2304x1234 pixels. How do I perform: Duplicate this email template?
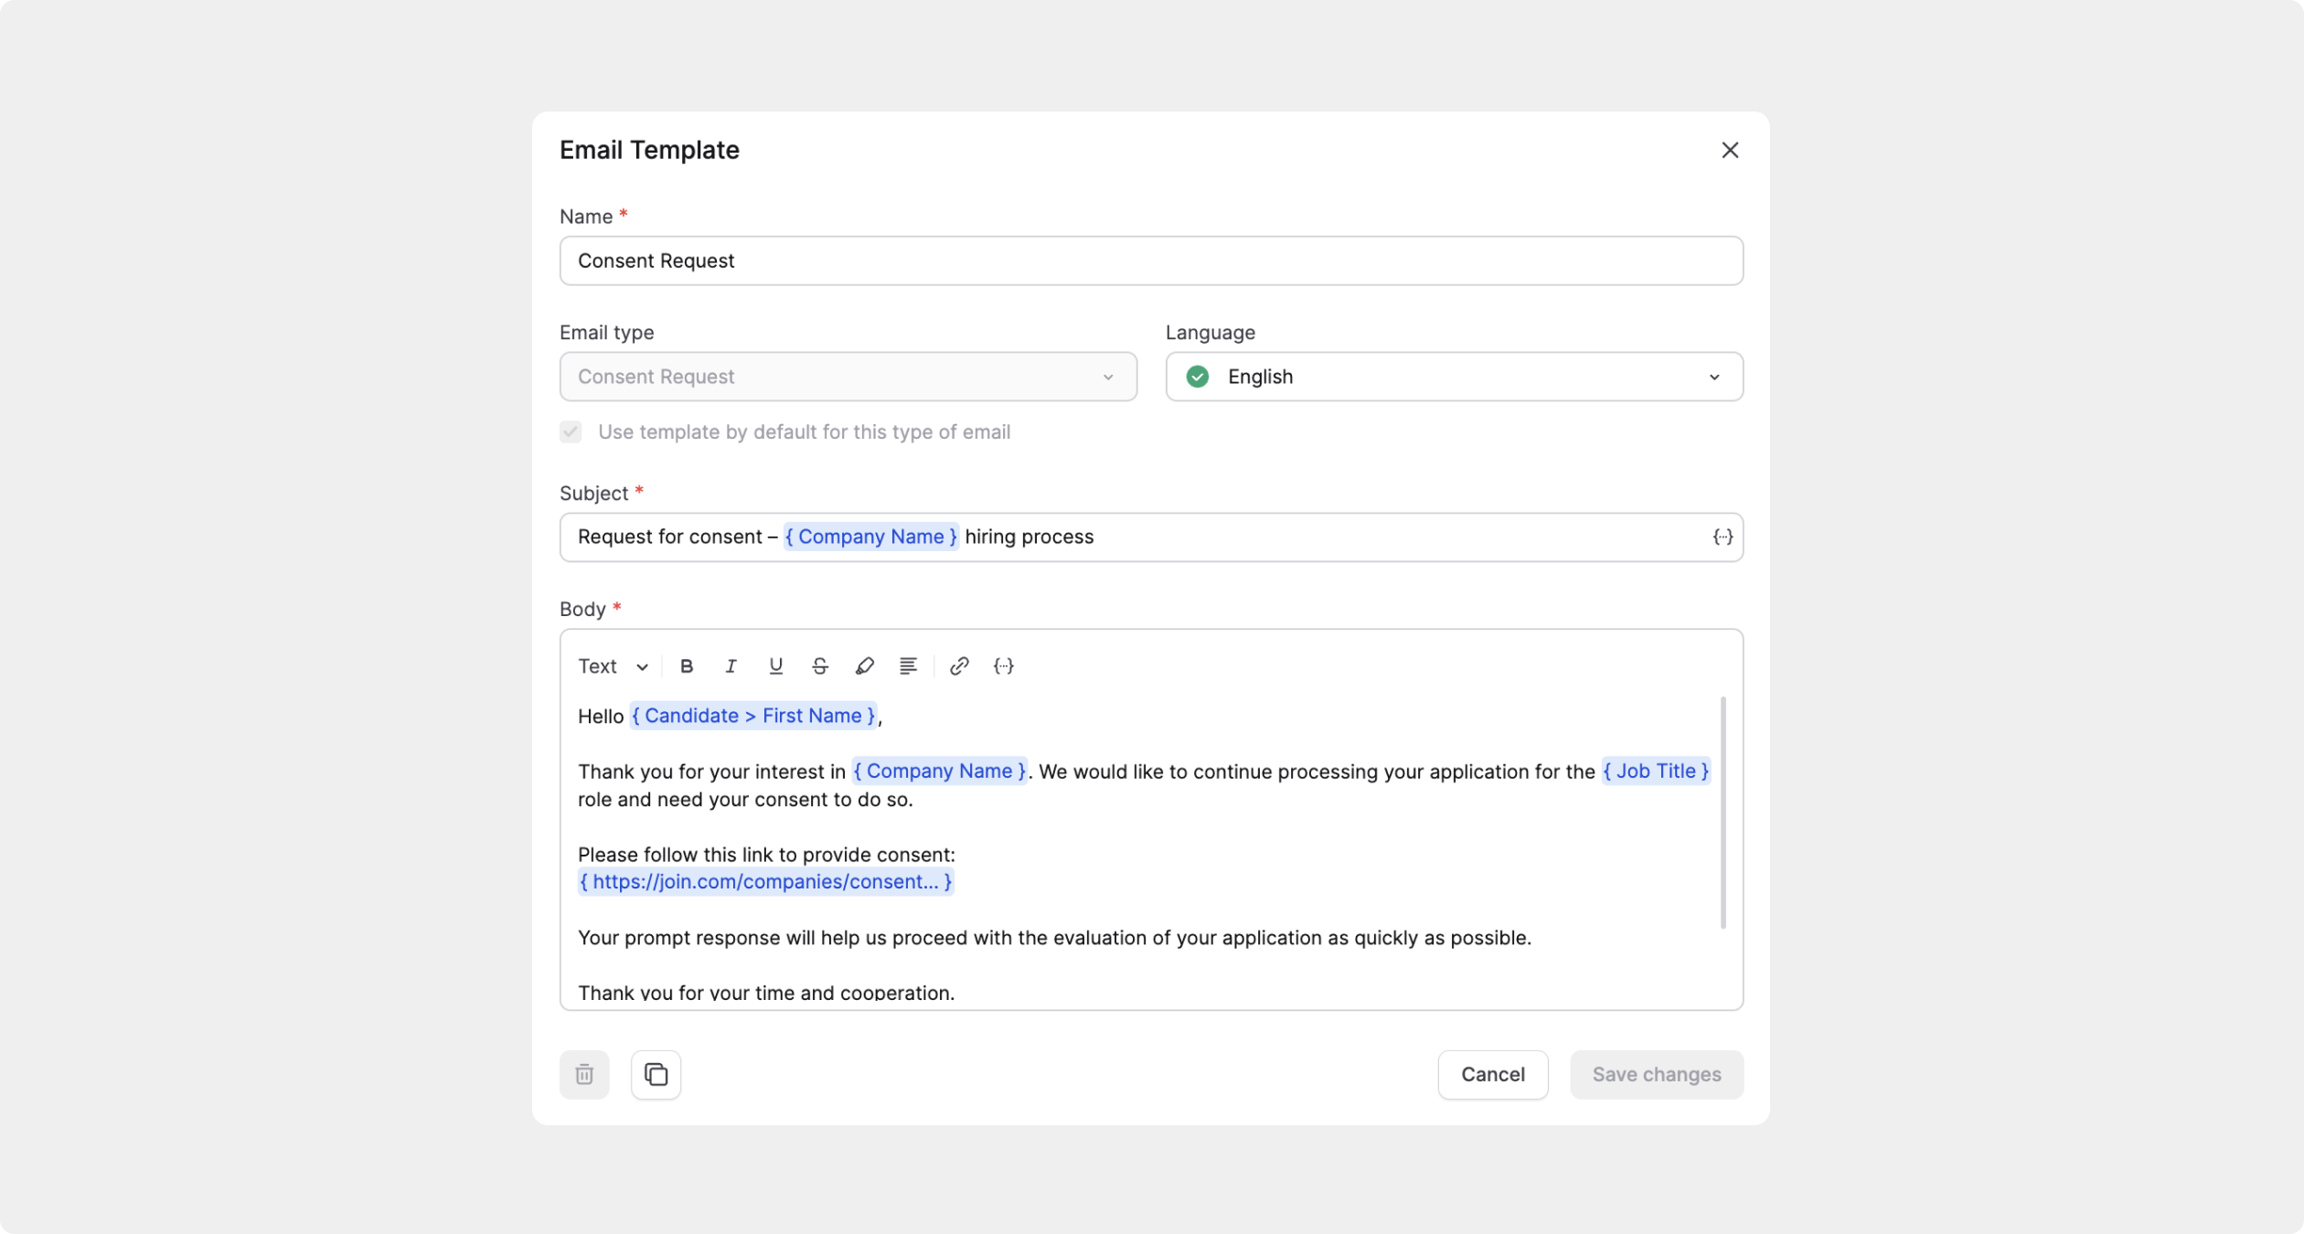click(x=656, y=1075)
